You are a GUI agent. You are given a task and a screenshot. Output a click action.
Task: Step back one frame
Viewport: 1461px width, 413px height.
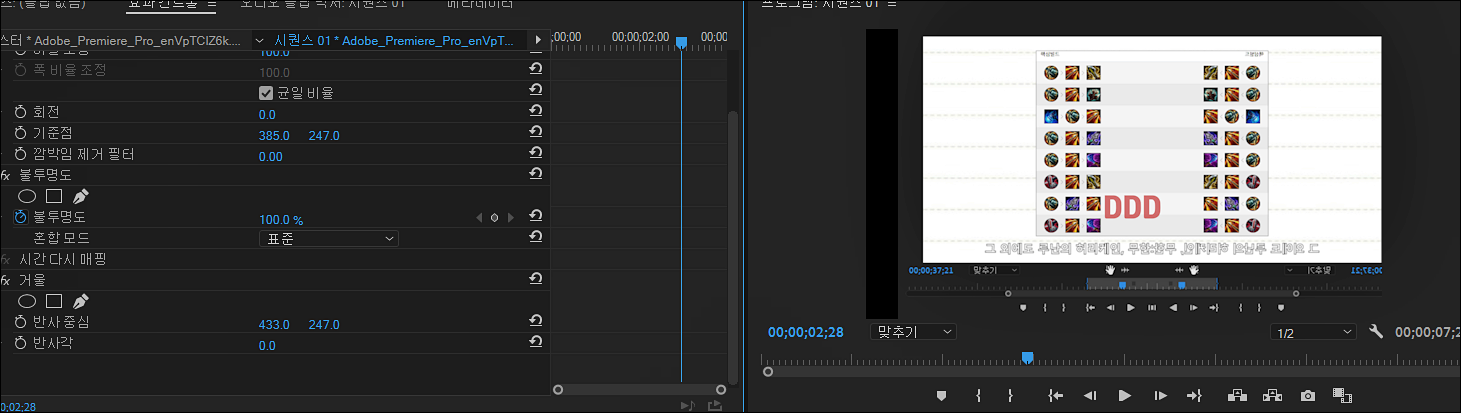point(1091,396)
